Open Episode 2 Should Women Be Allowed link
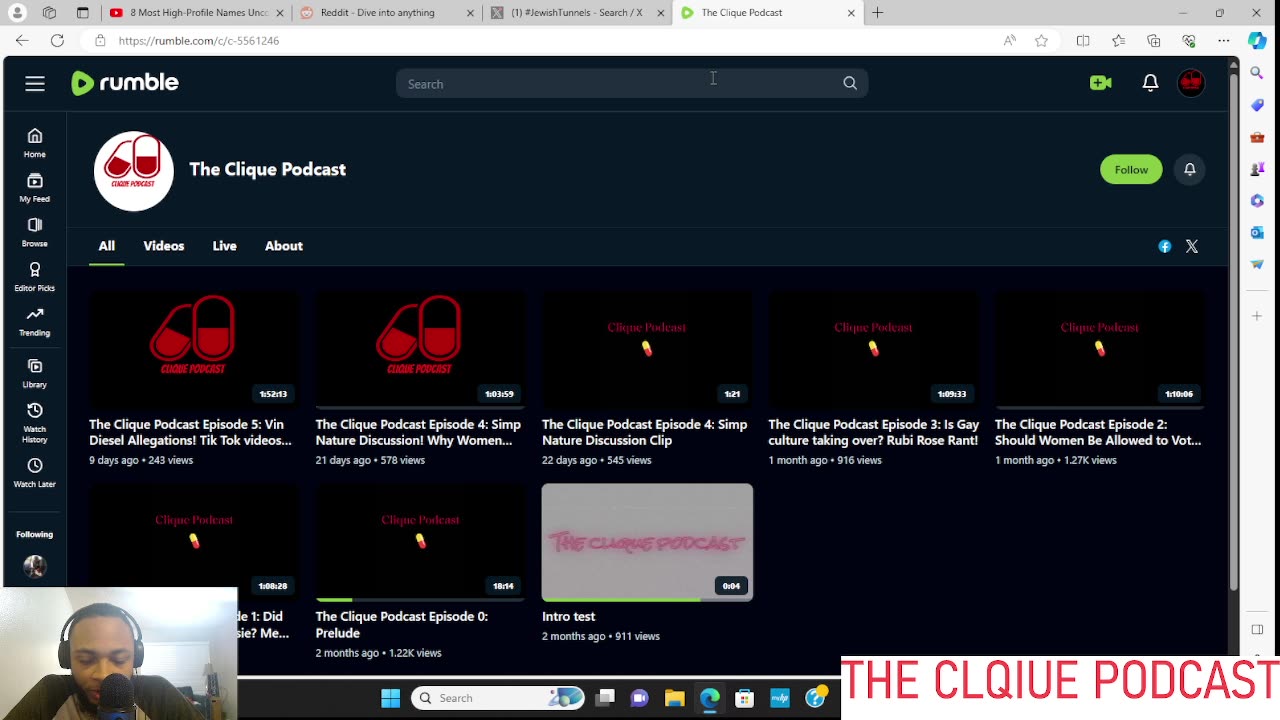This screenshot has width=1280, height=720. 1098,432
